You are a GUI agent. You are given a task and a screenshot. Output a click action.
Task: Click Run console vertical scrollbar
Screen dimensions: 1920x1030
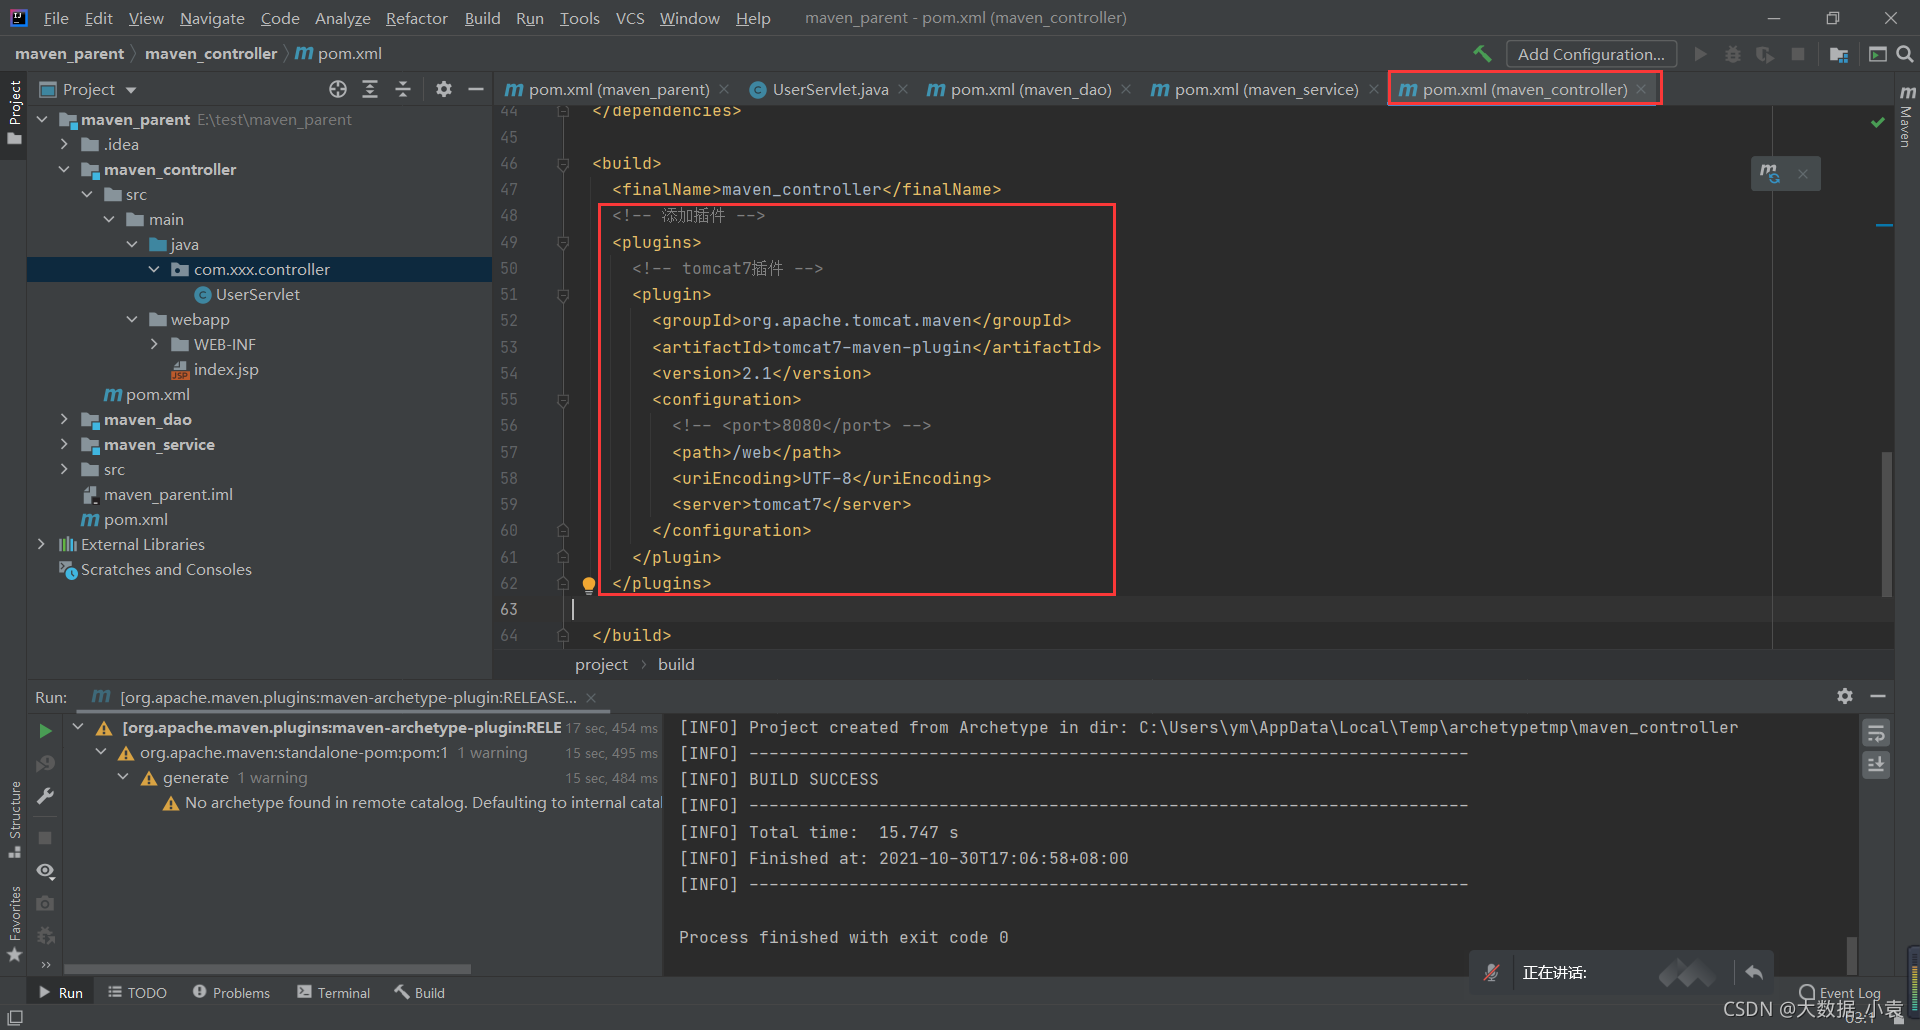tap(1851, 955)
